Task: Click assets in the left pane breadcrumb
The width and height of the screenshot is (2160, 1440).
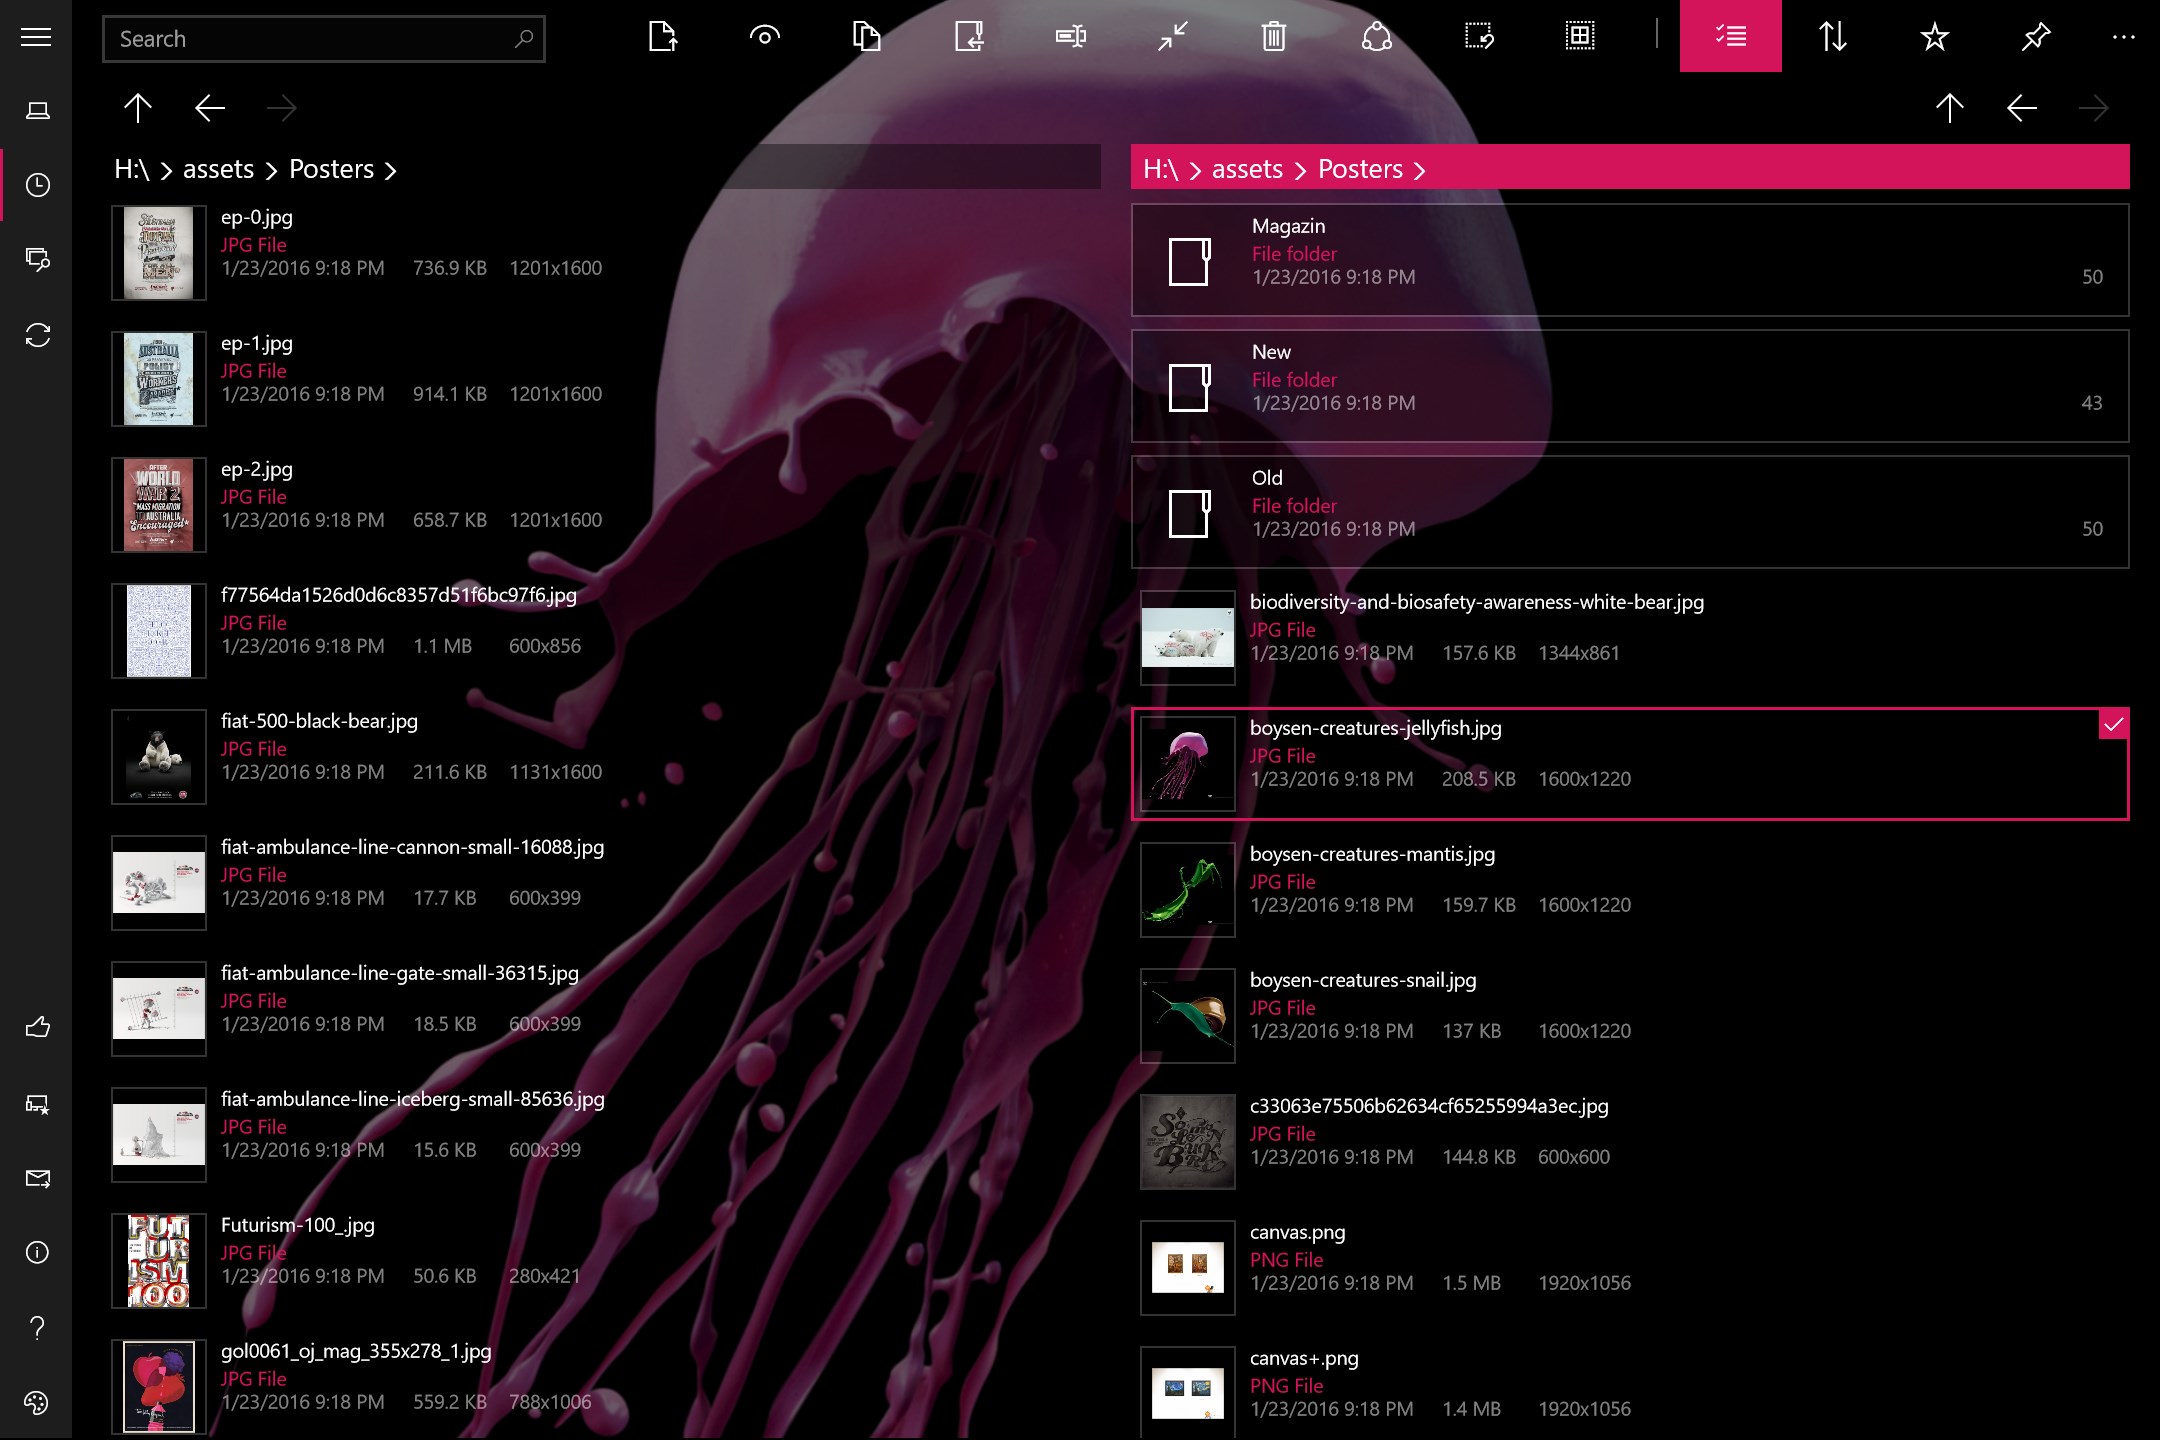Action: coord(218,169)
